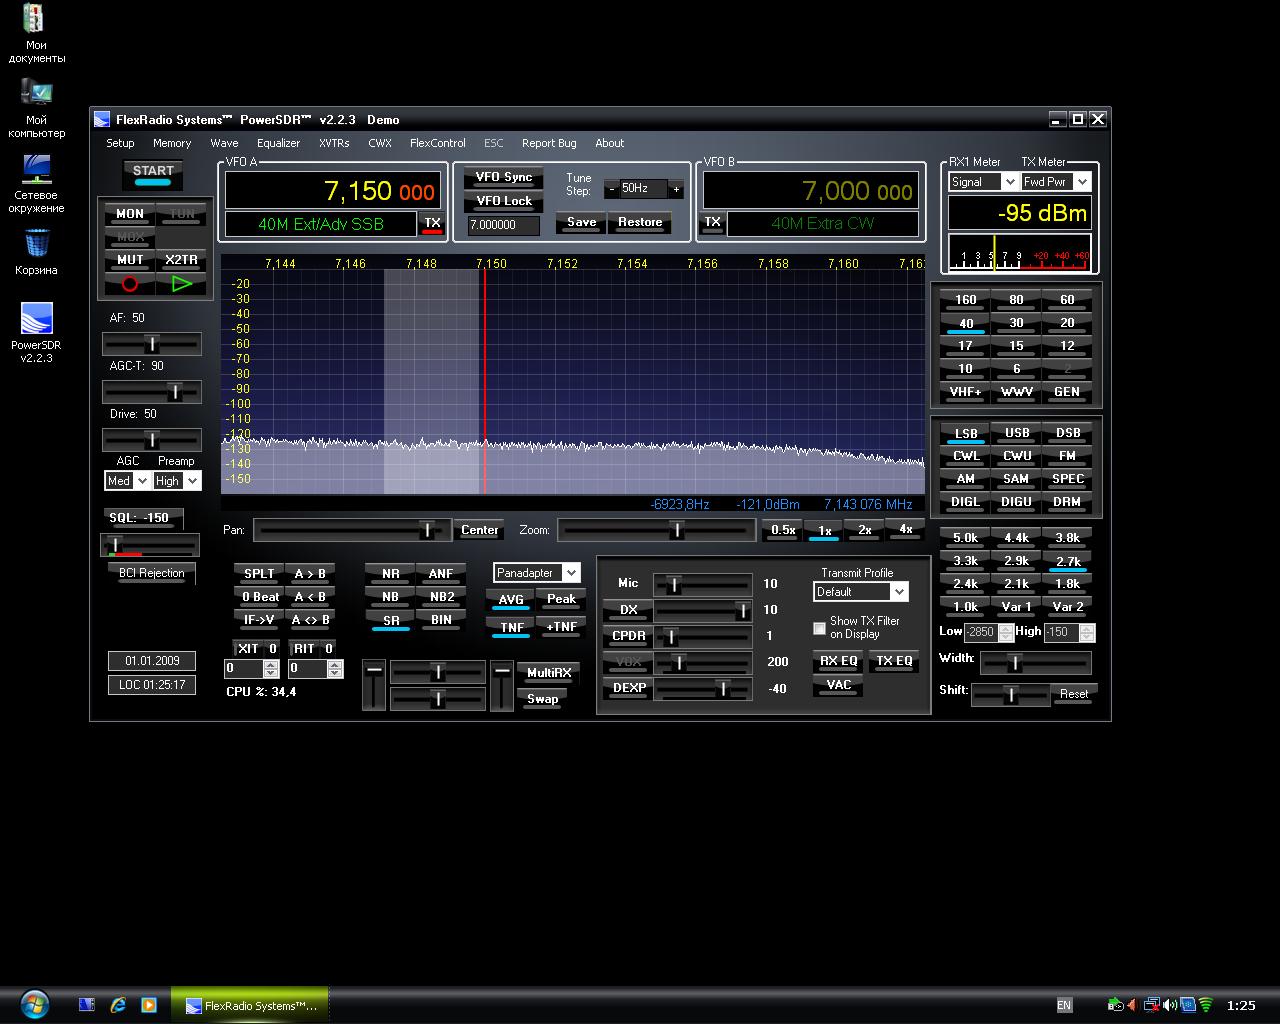Click the PowerSDR title bar icon

(x=102, y=119)
